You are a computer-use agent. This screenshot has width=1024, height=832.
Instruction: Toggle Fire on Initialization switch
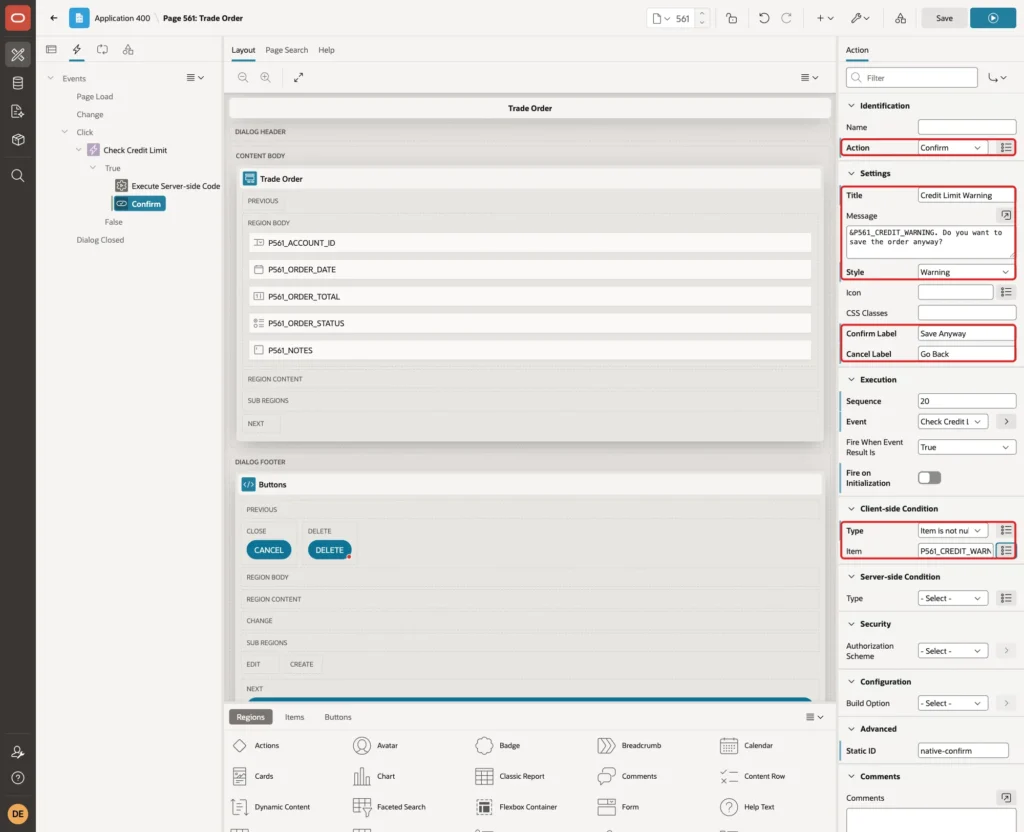tap(929, 477)
